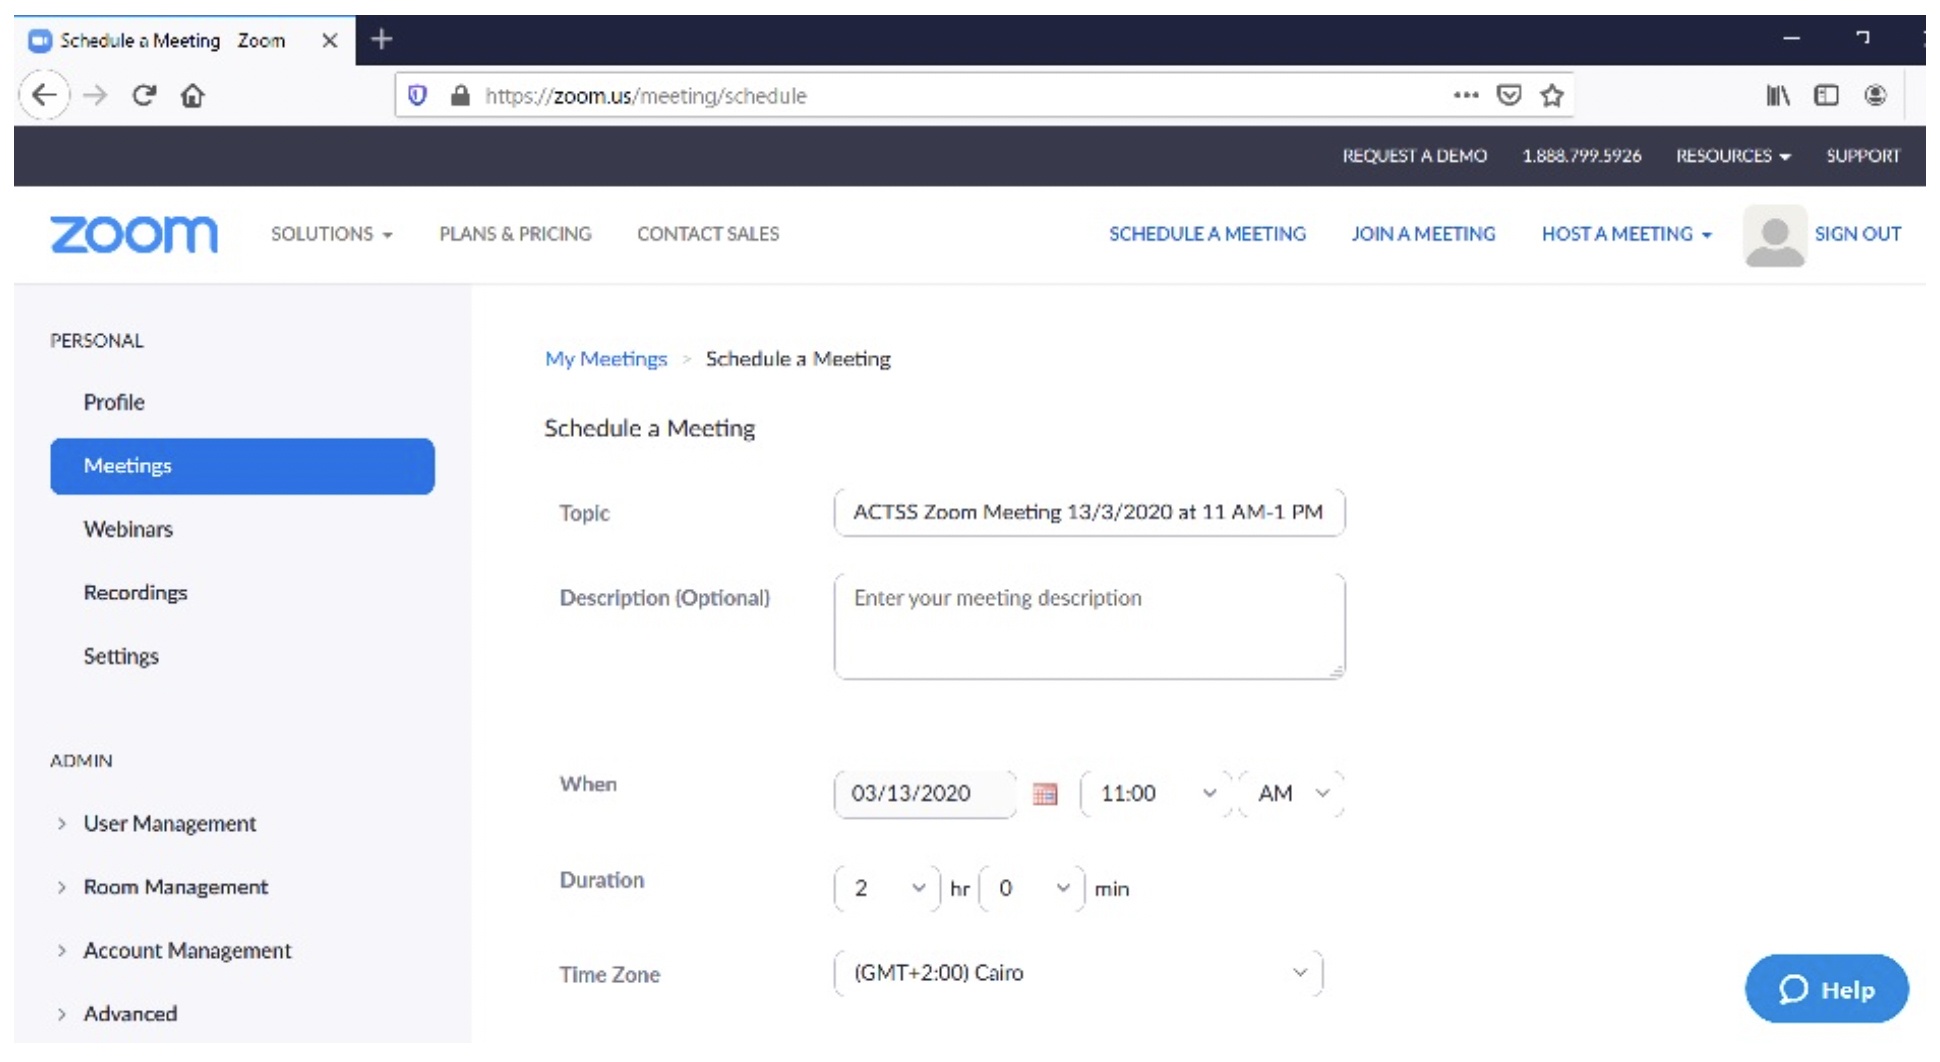Open the date picker calendar icon

coord(1045,794)
